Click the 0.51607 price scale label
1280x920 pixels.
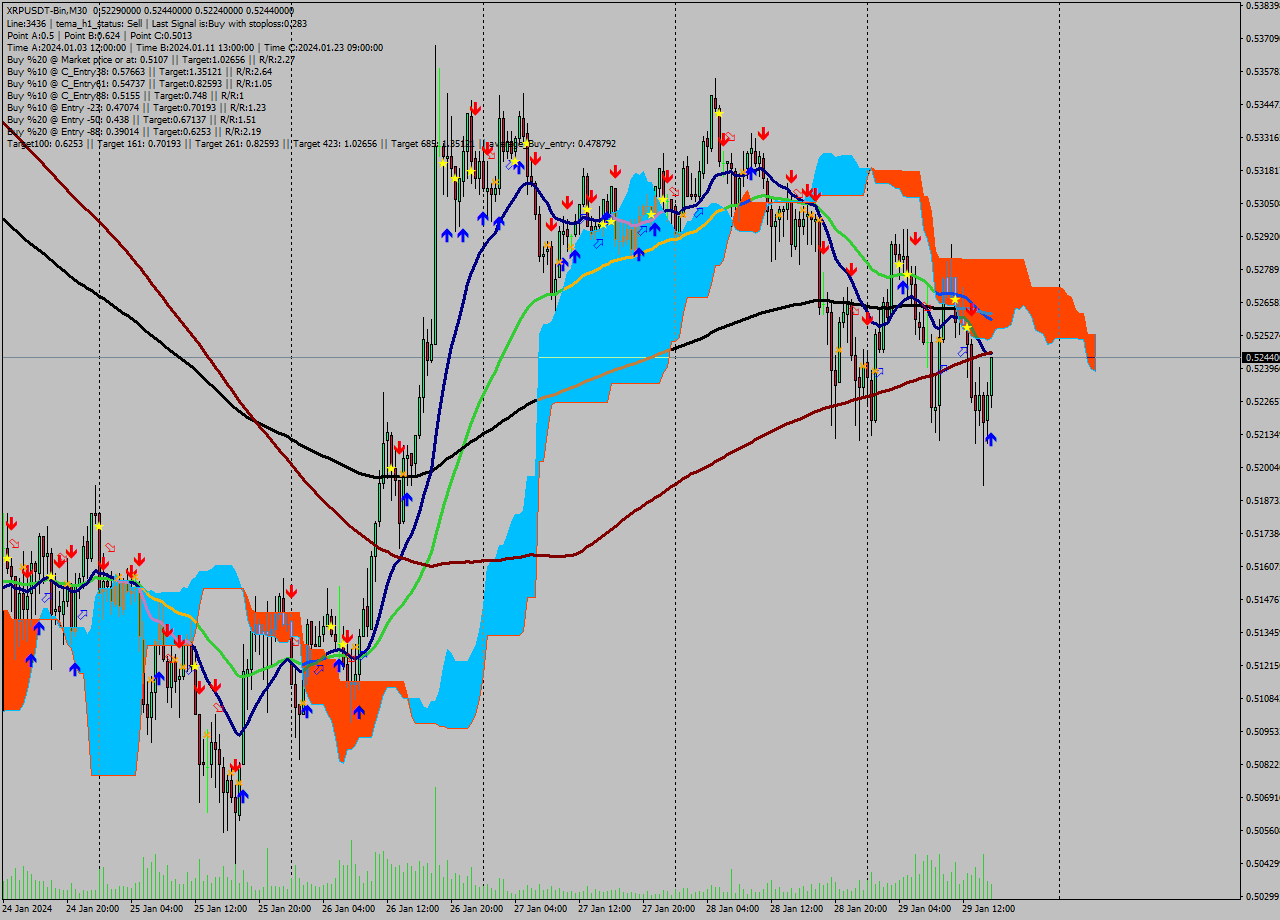(1262, 567)
